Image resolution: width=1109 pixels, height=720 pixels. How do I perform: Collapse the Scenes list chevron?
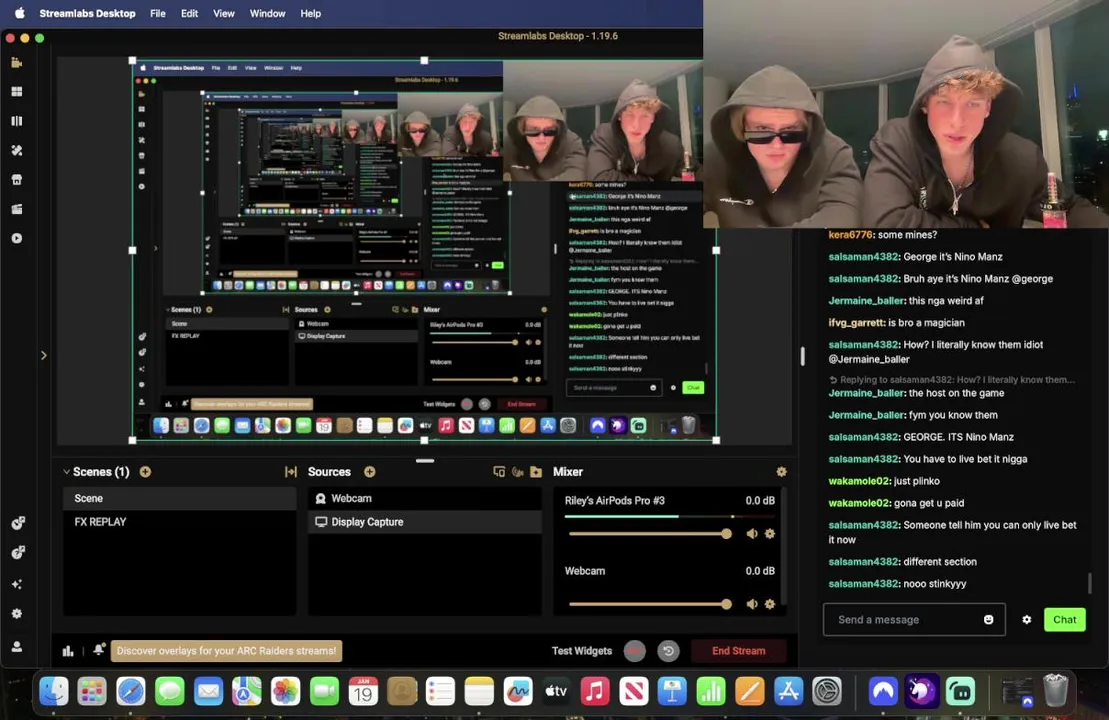[x=66, y=472]
